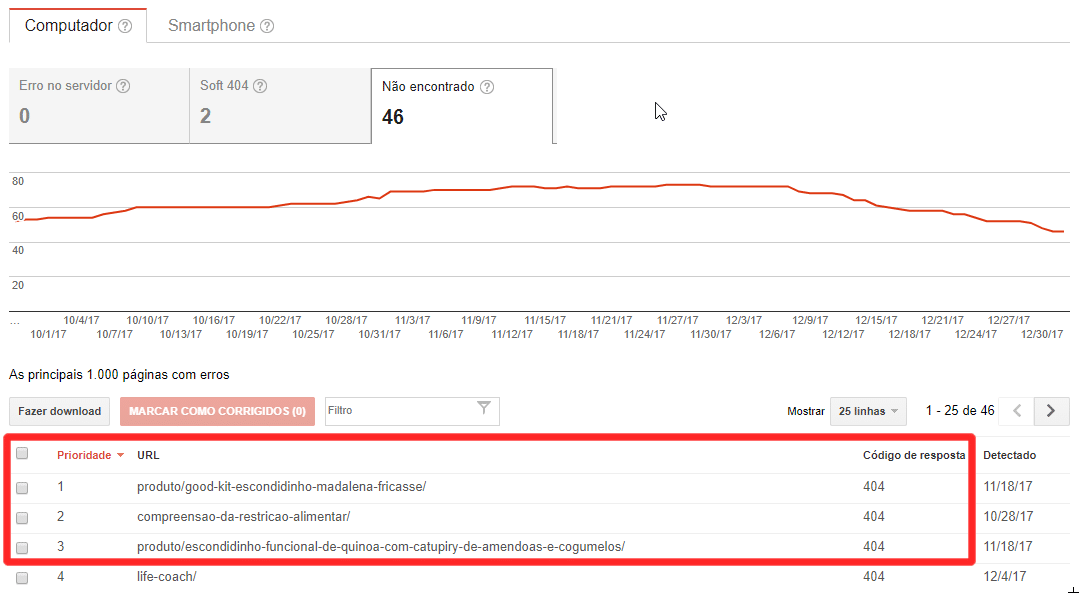Click inside the Filtro text field

(x=398, y=411)
